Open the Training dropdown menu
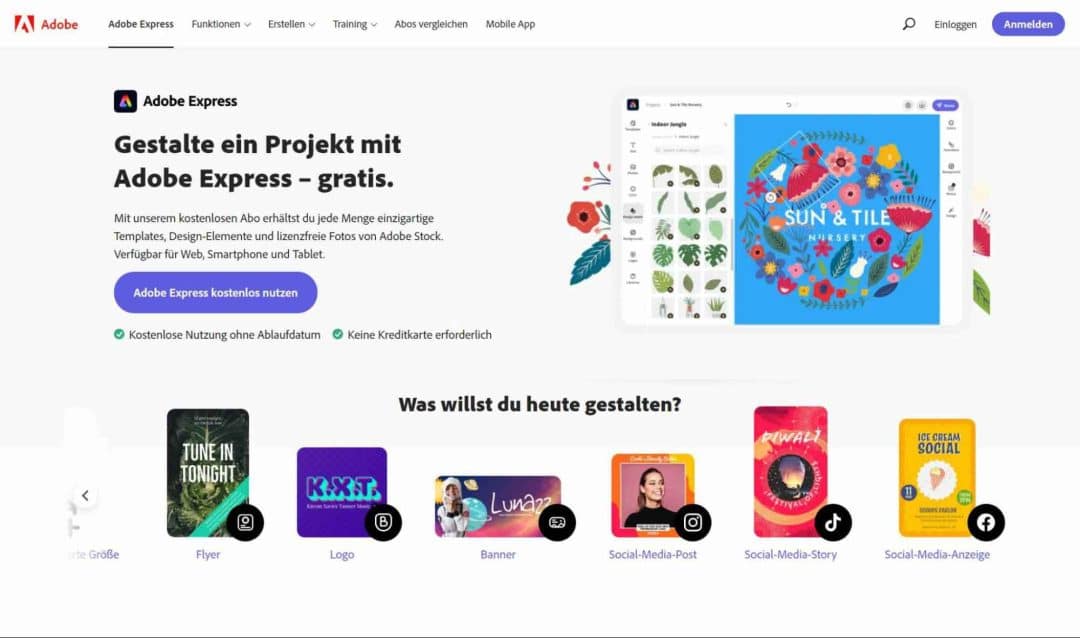Image resolution: width=1080 pixels, height=638 pixels. (355, 24)
